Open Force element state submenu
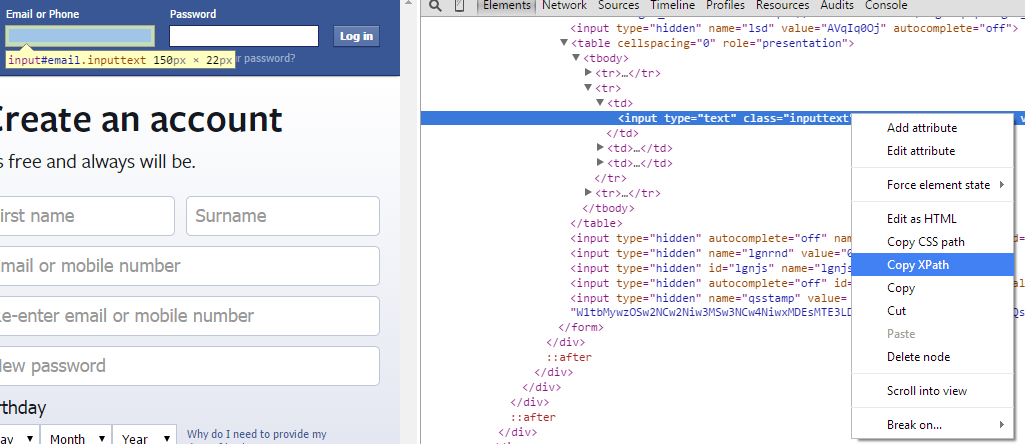 933,185
